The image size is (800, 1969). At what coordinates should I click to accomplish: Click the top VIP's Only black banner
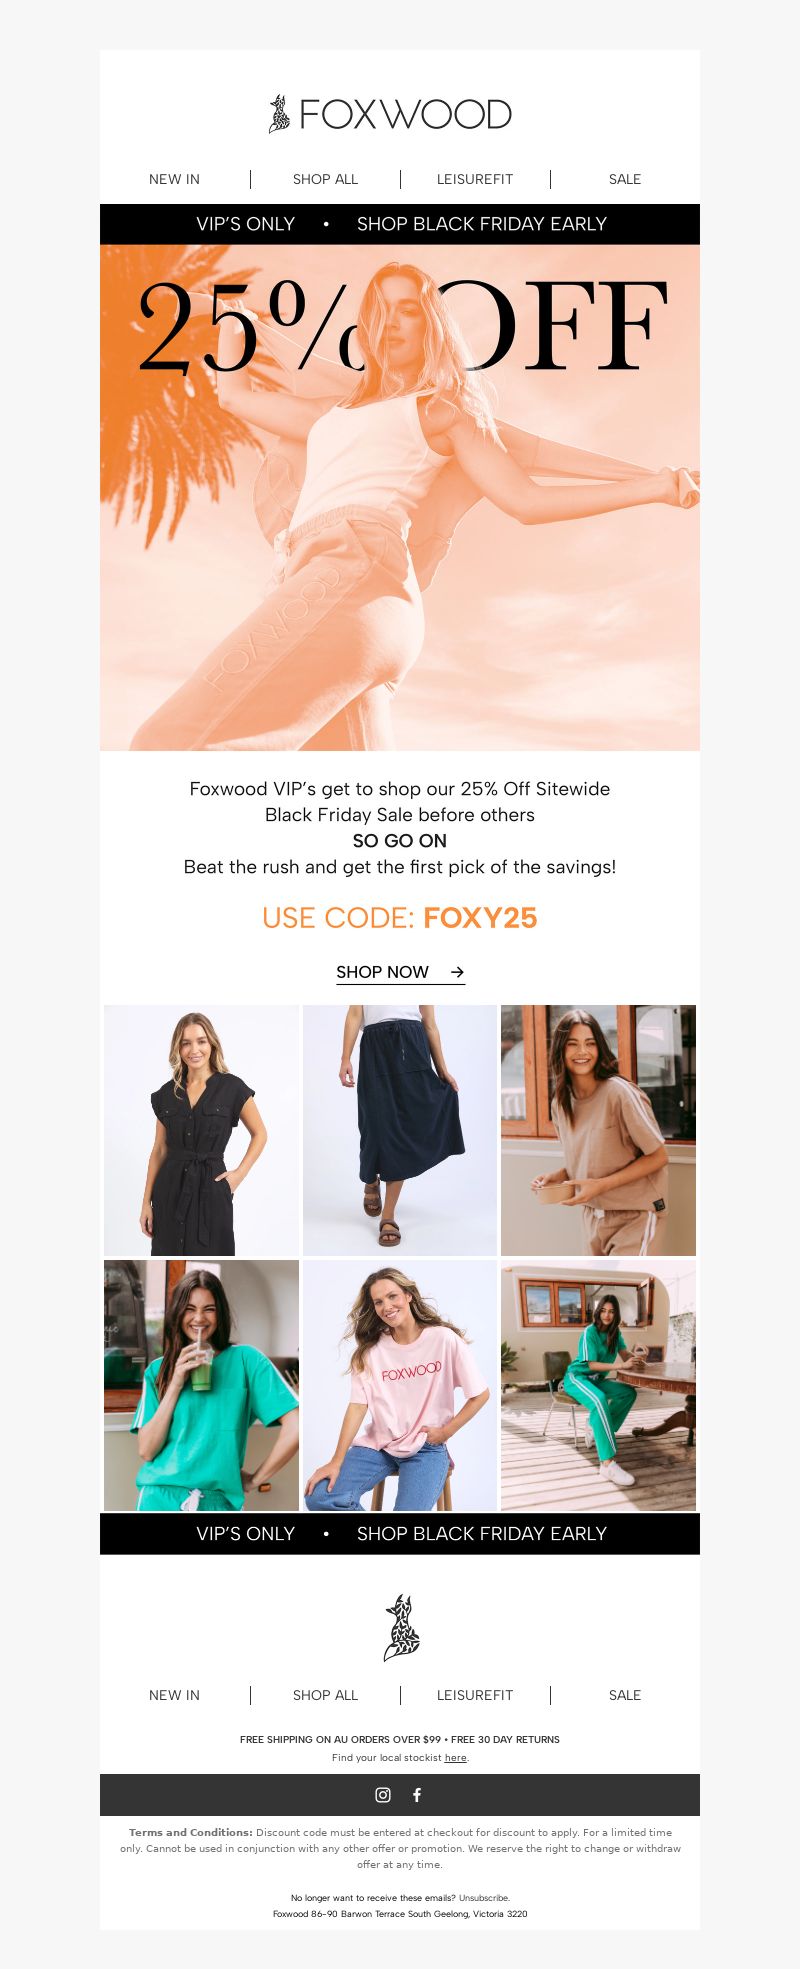pyautogui.click(x=400, y=224)
